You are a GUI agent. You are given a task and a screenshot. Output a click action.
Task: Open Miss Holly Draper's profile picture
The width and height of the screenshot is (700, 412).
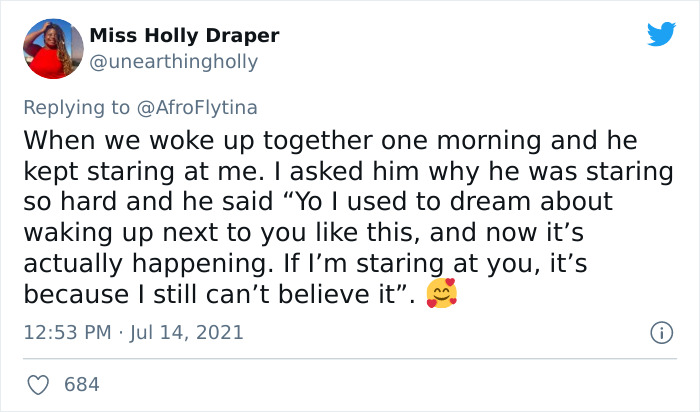[50, 48]
